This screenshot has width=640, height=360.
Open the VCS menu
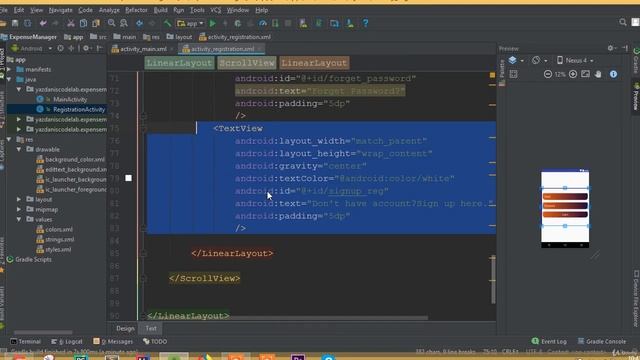click(216, 10)
